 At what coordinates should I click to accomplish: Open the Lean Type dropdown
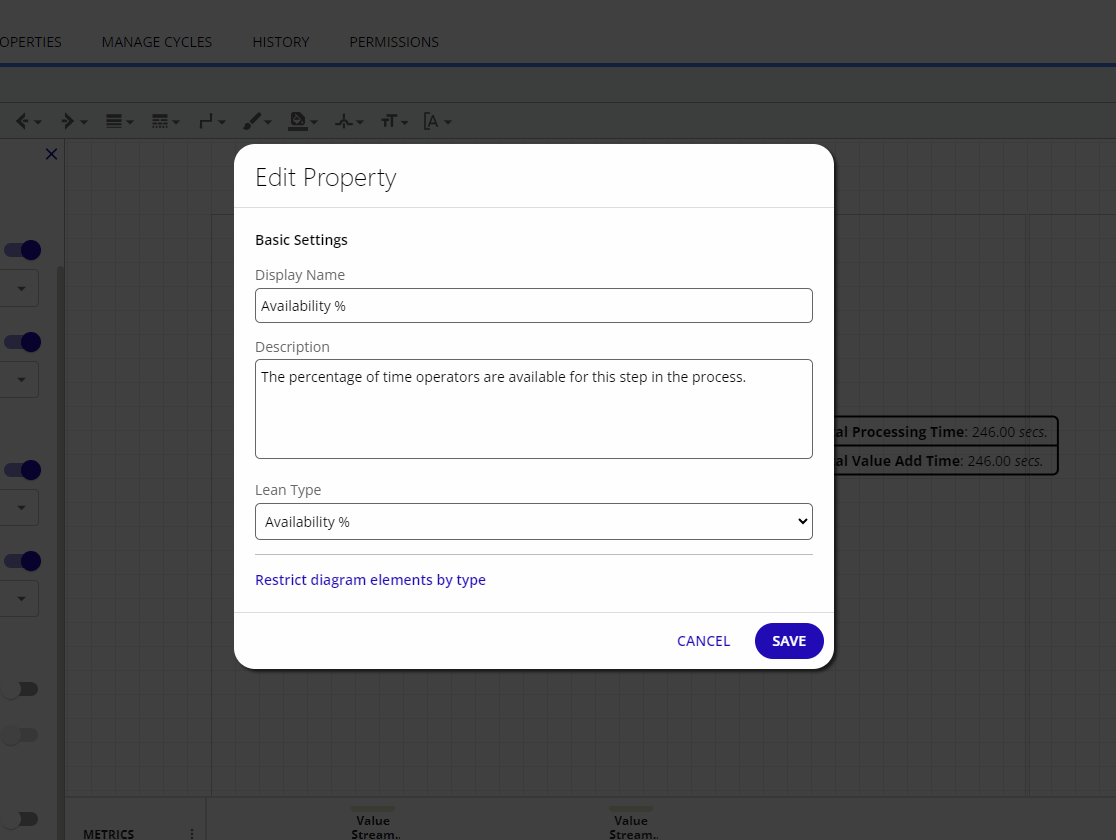pyautogui.click(x=533, y=522)
